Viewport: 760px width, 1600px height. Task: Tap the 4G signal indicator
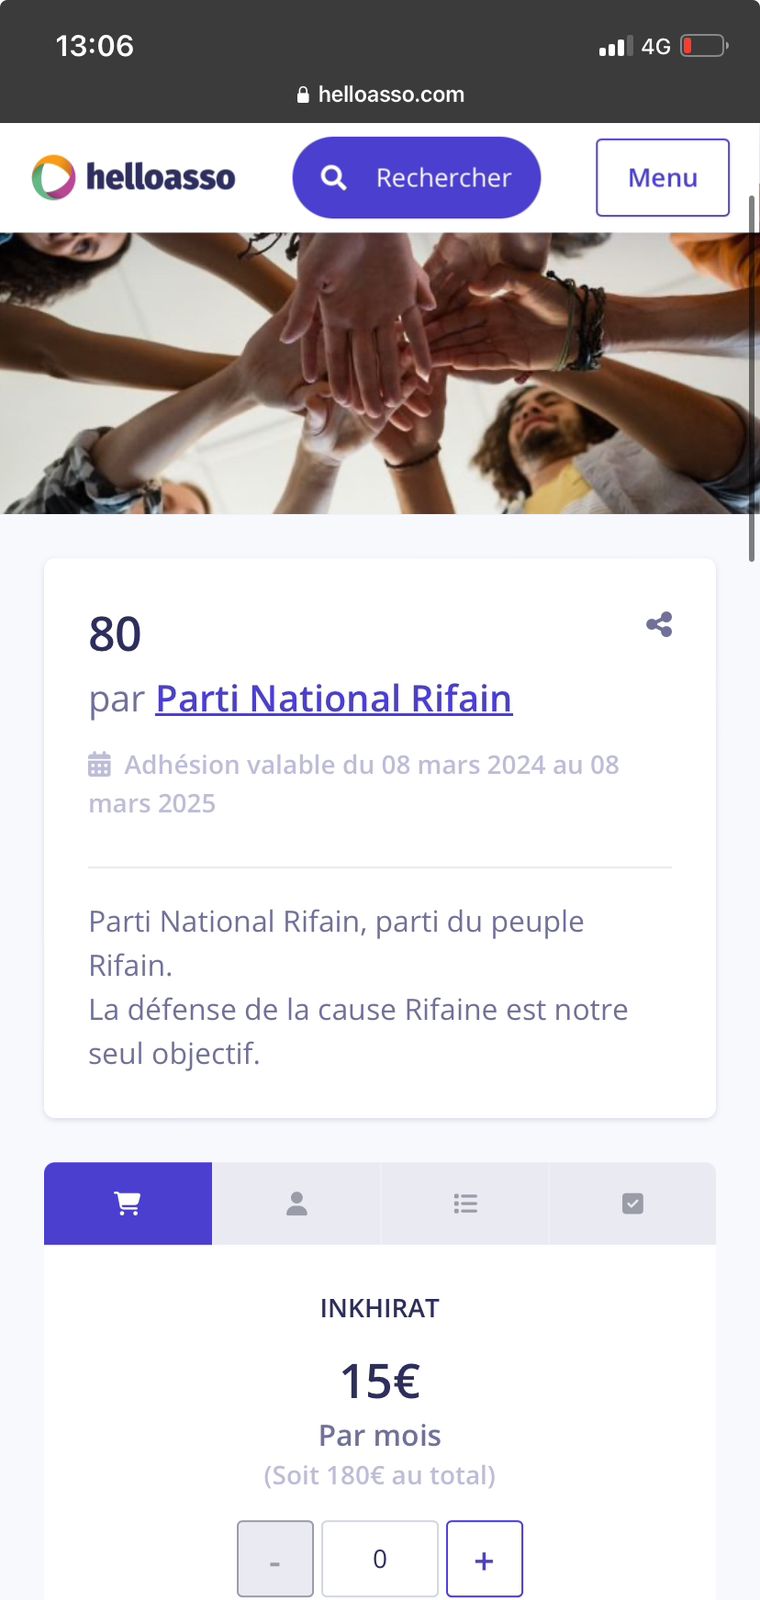click(655, 46)
